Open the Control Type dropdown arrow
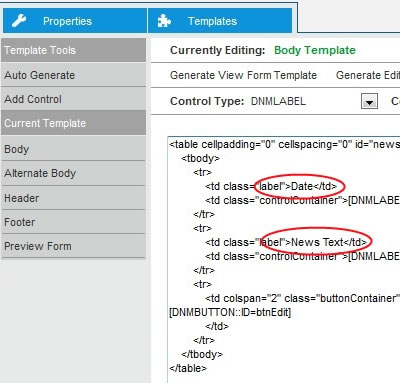The image size is (400, 383). point(369,101)
